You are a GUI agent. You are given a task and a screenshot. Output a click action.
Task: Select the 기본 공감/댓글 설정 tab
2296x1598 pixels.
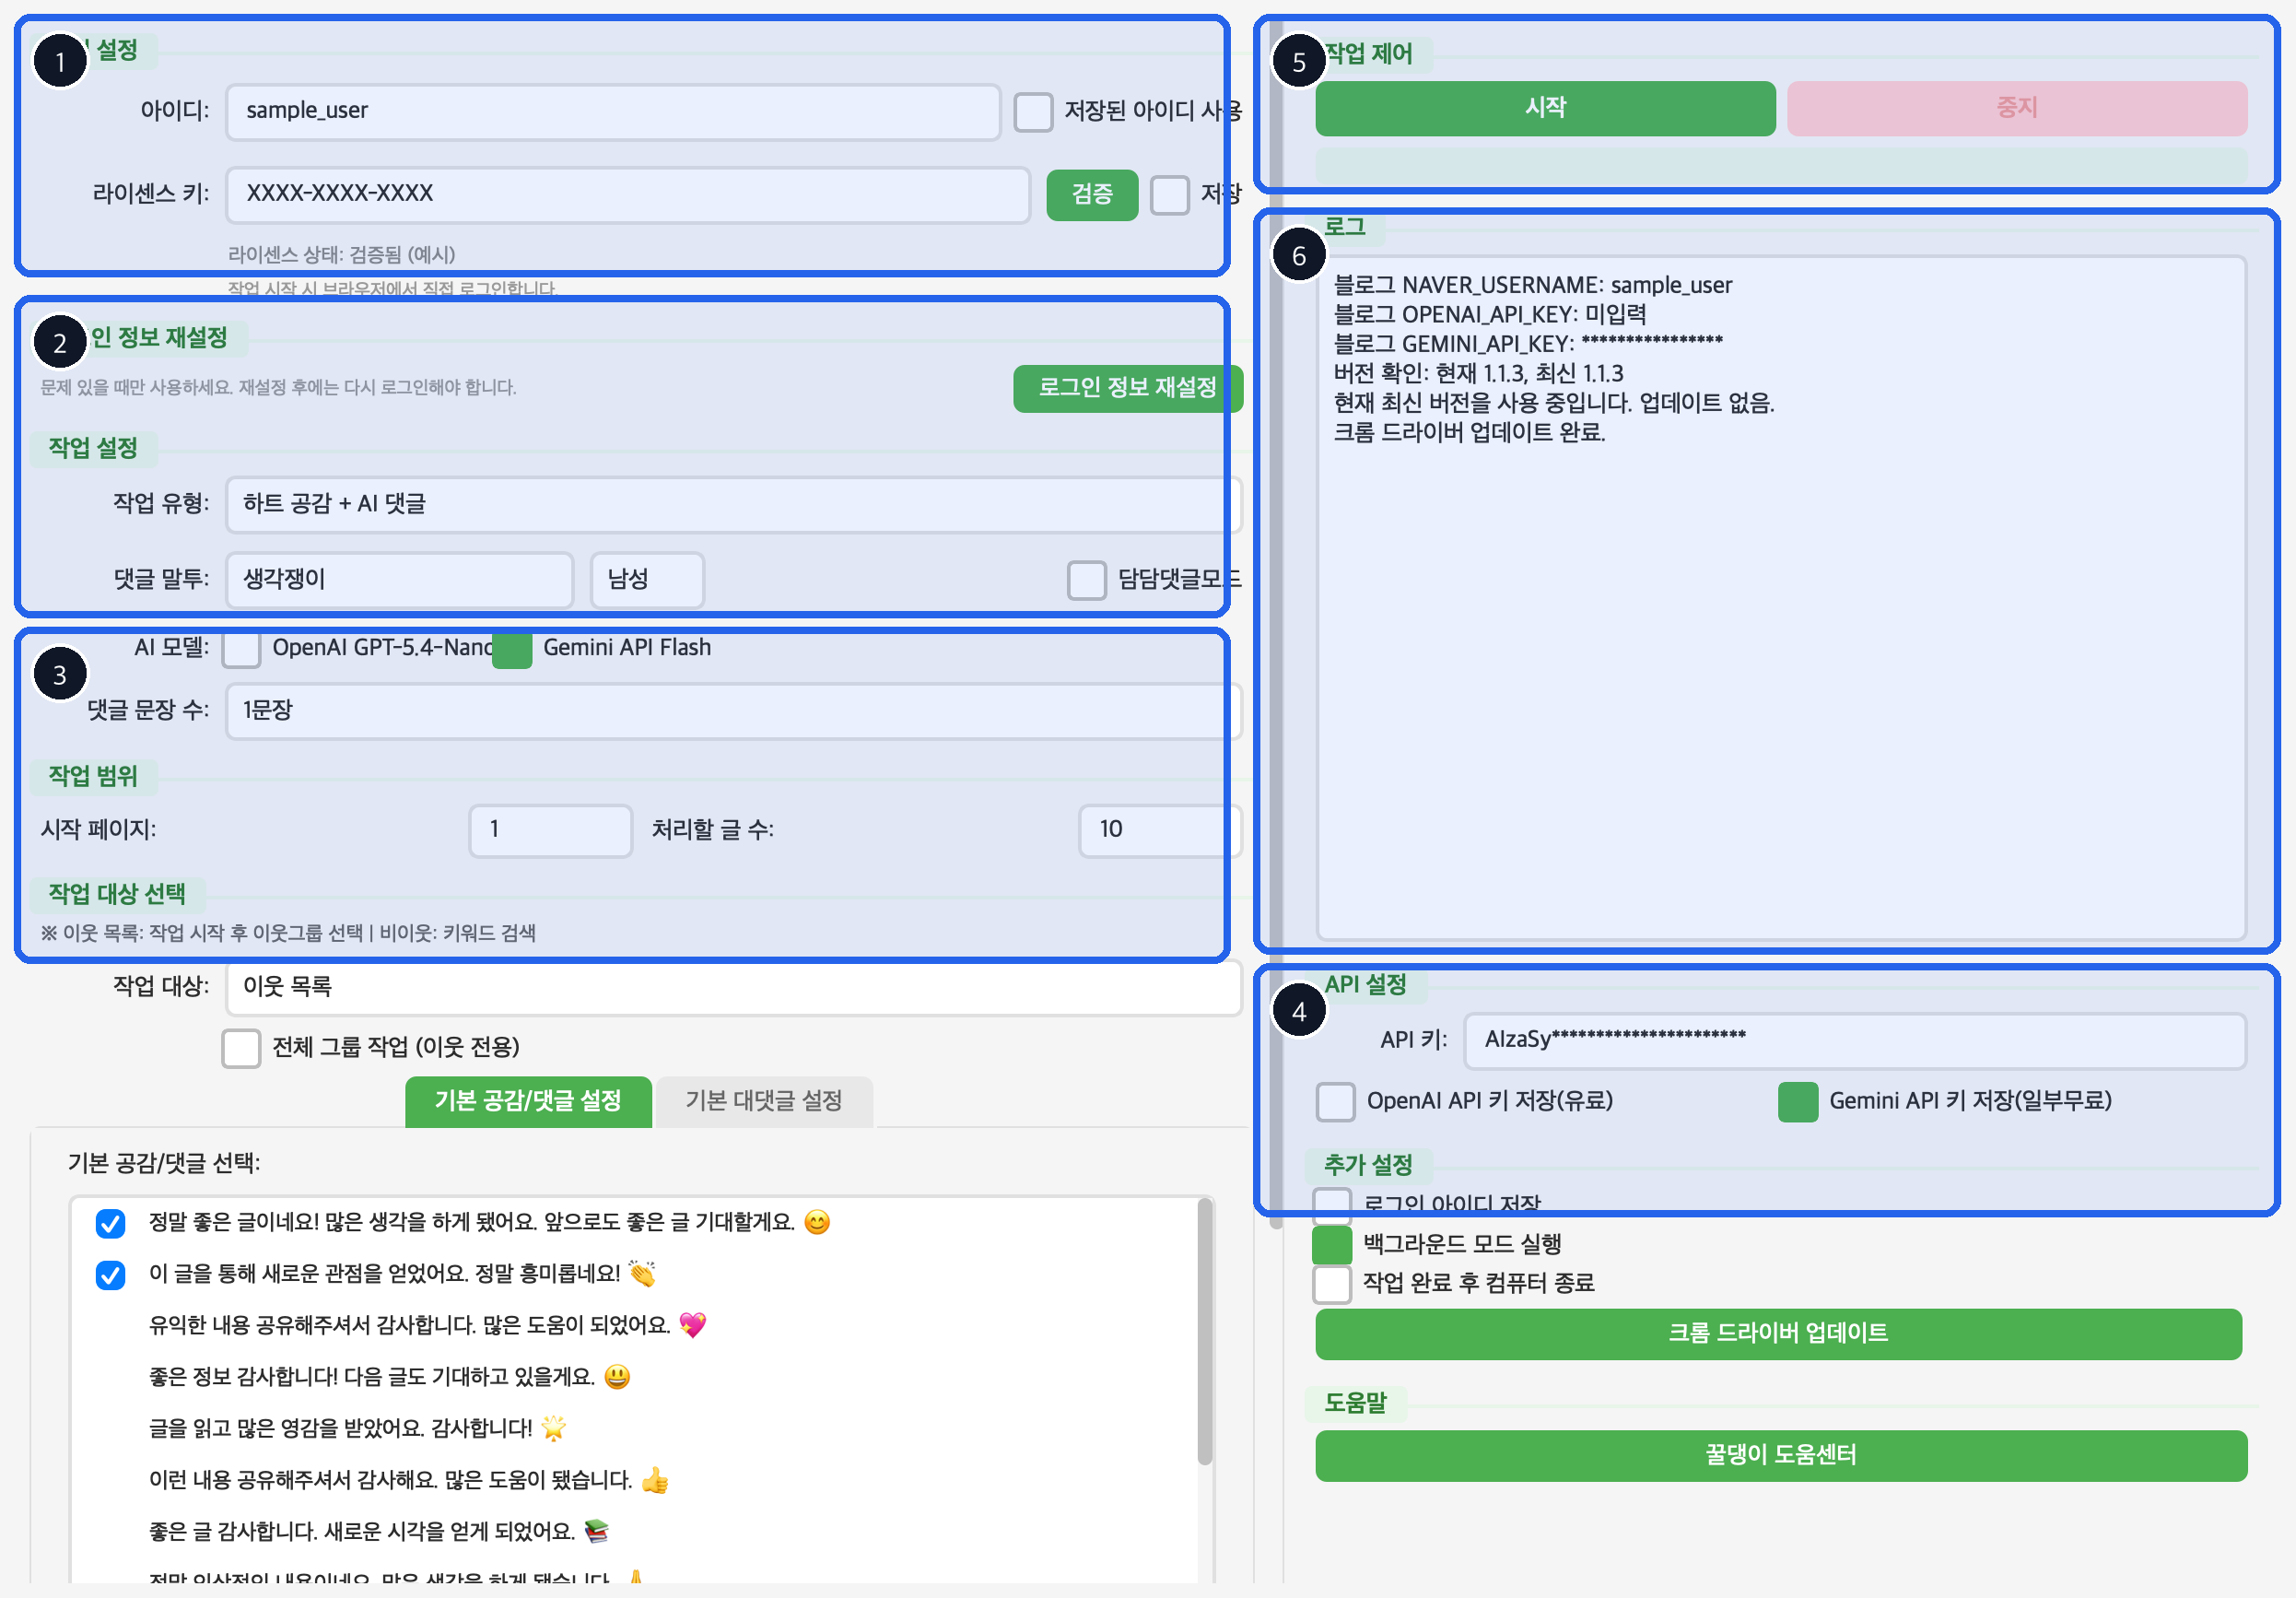[528, 1101]
